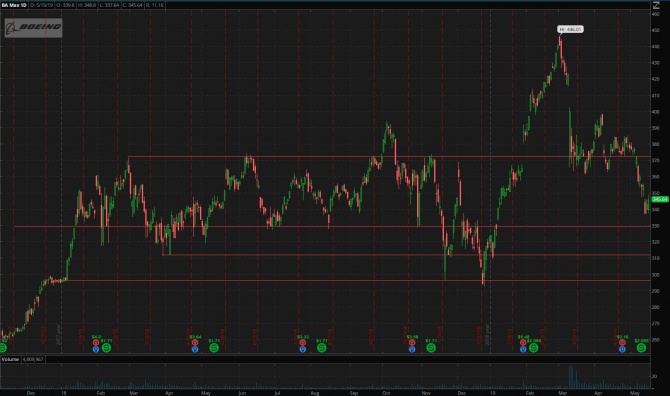
Task: Click the green current price tag 345.64
Action: click(660, 199)
